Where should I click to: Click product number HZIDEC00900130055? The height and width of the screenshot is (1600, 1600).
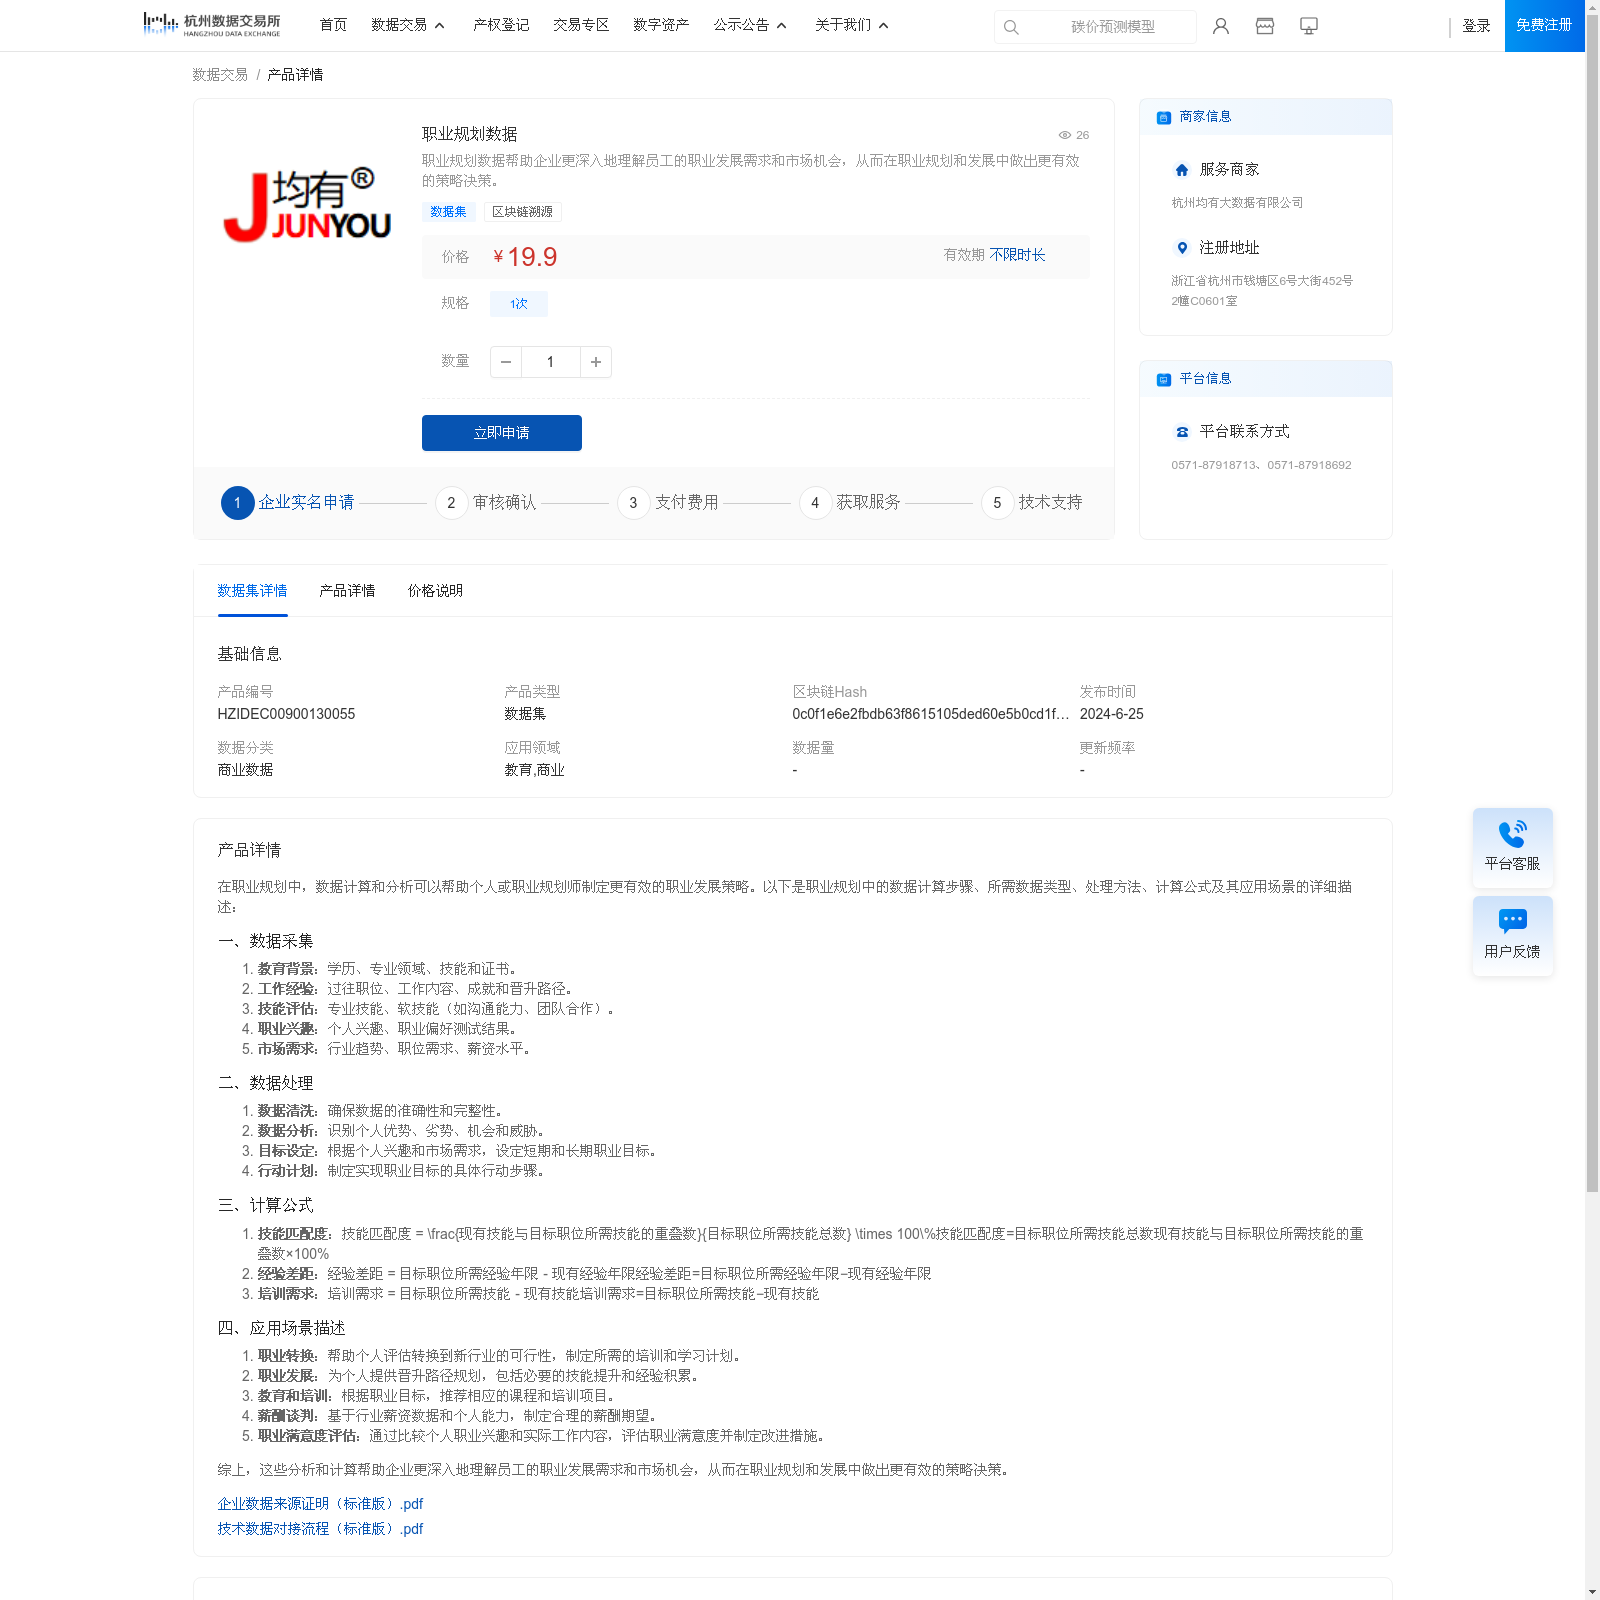coord(286,714)
